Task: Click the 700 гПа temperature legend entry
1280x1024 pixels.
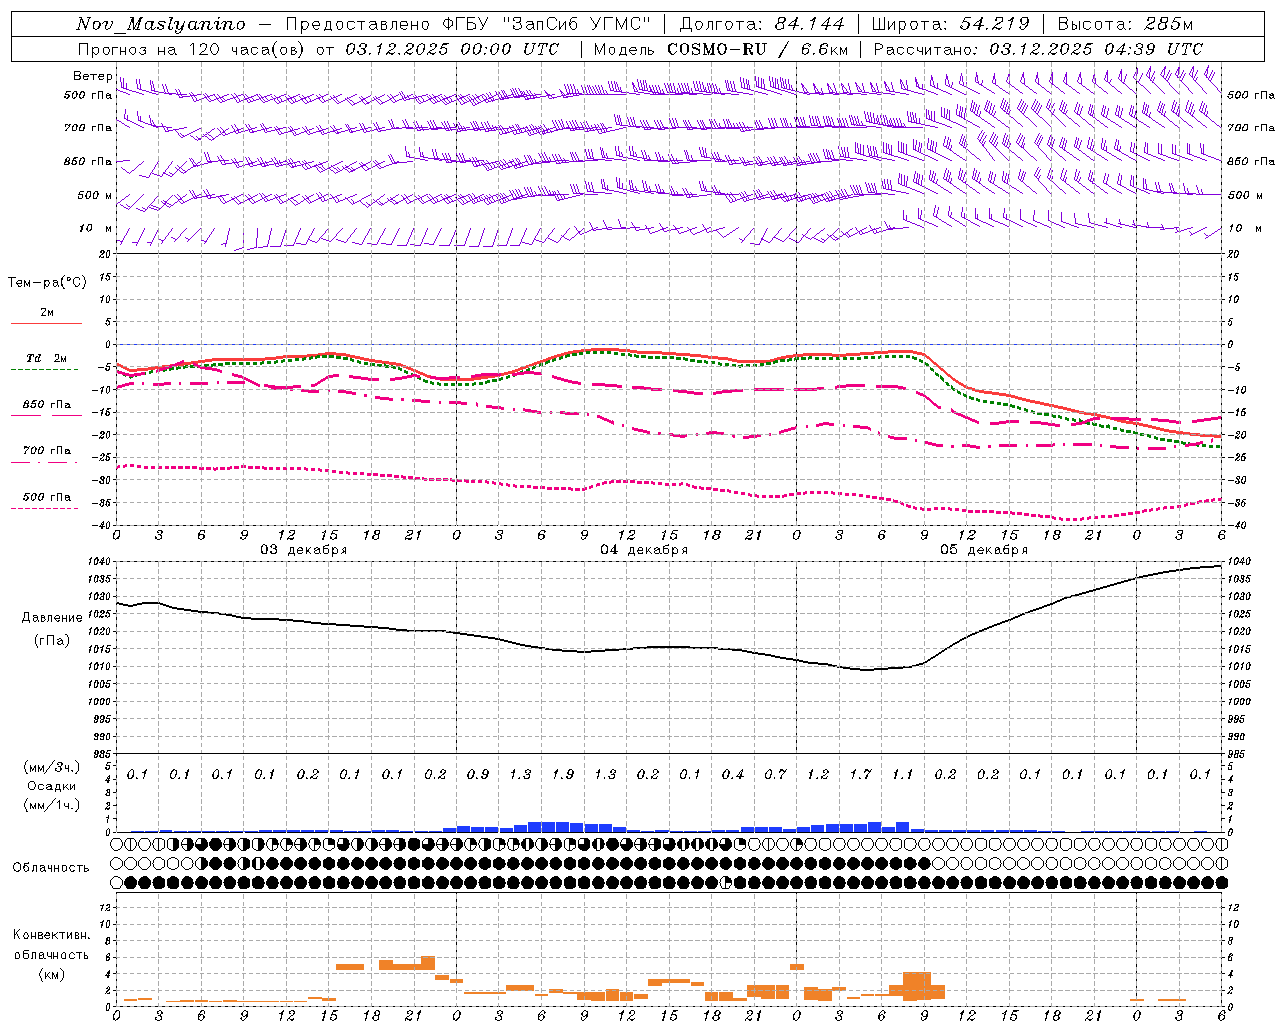Action: 46,451
